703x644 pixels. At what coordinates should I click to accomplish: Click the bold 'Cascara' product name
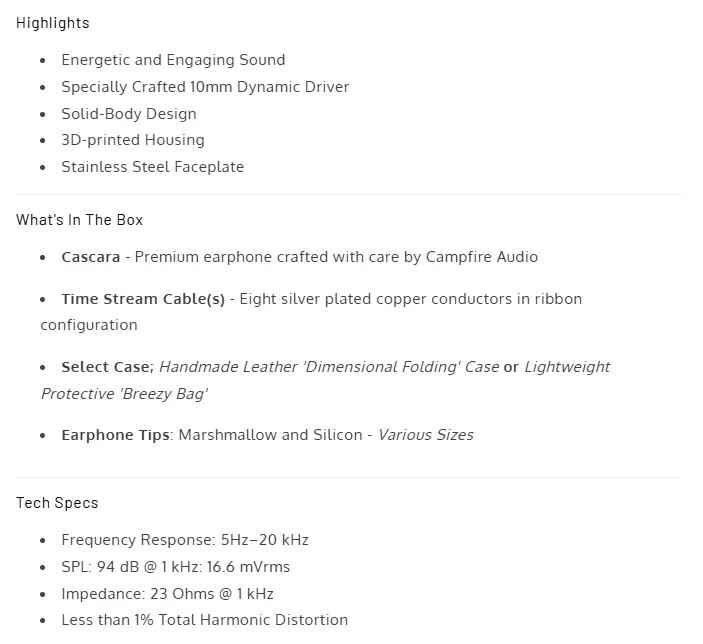[x=91, y=257]
